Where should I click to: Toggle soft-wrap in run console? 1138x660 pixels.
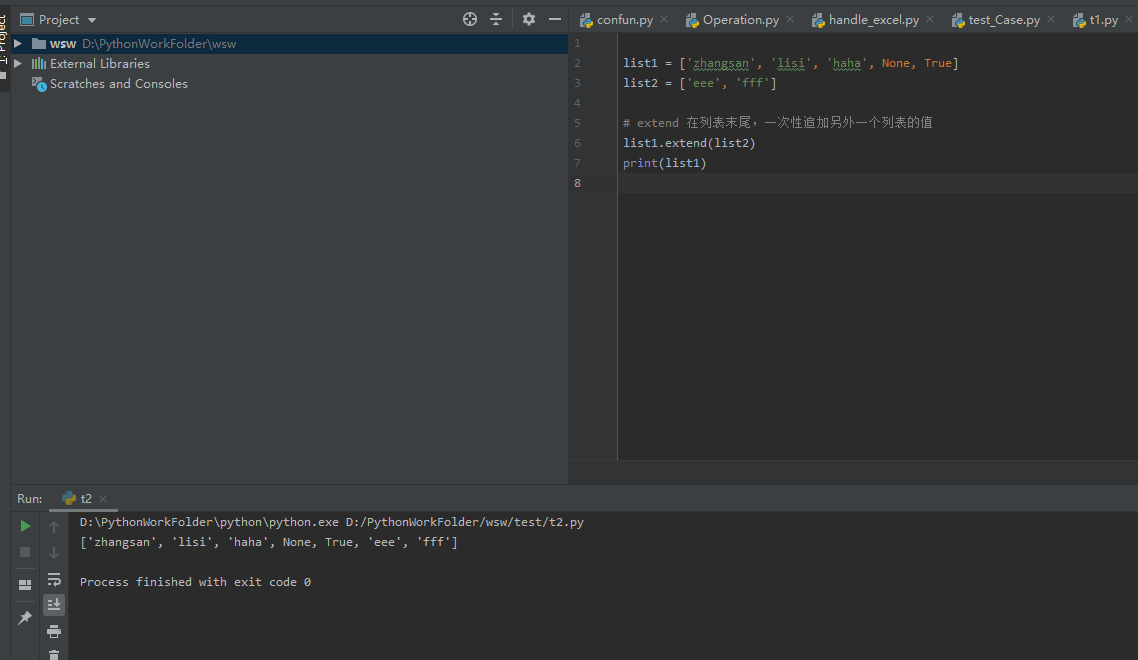click(54, 579)
